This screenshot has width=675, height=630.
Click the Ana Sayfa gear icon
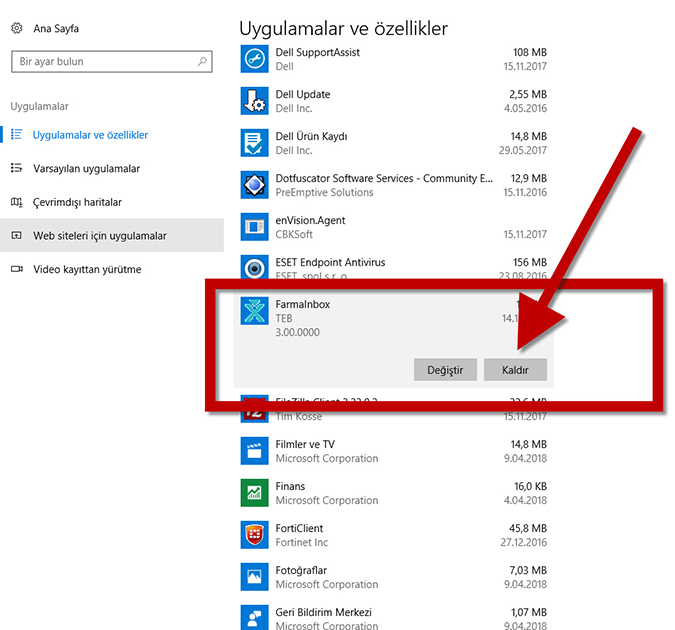click(x=17, y=28)
